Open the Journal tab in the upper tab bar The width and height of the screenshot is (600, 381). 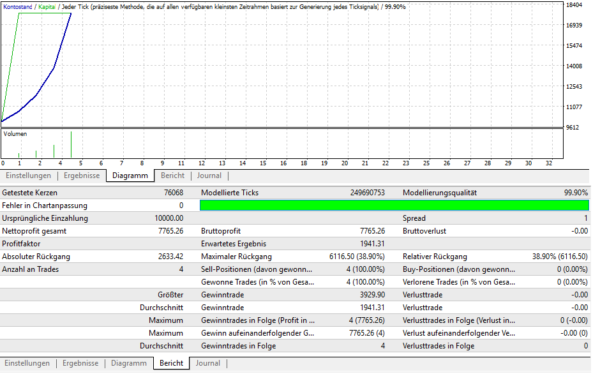209,176
